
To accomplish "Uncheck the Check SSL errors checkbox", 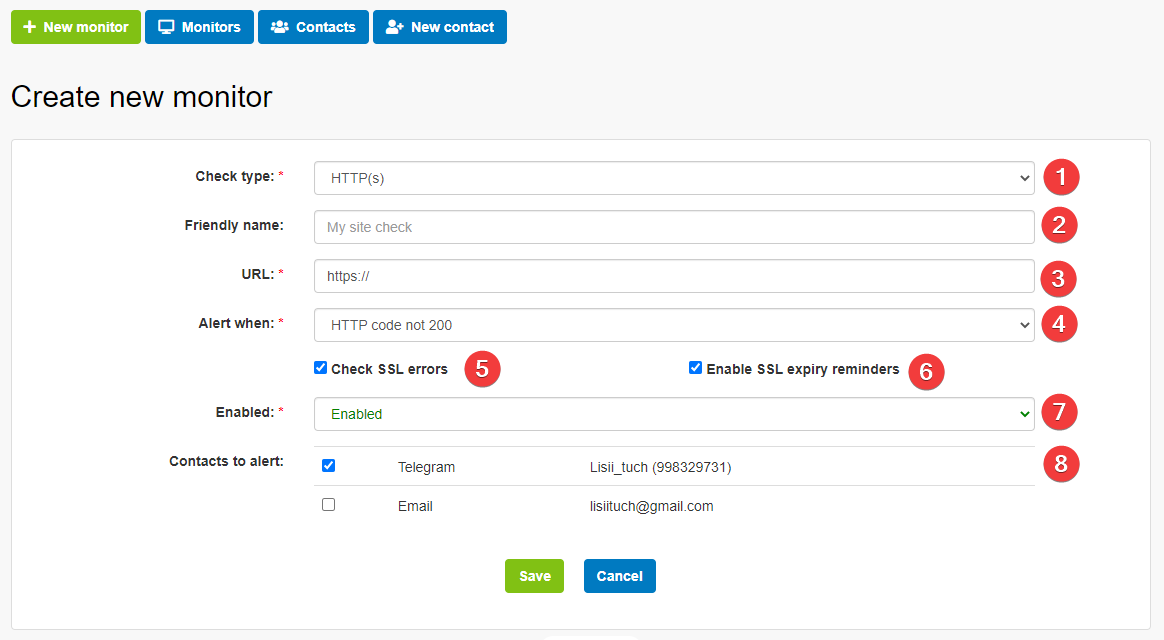I will (321, 368).
